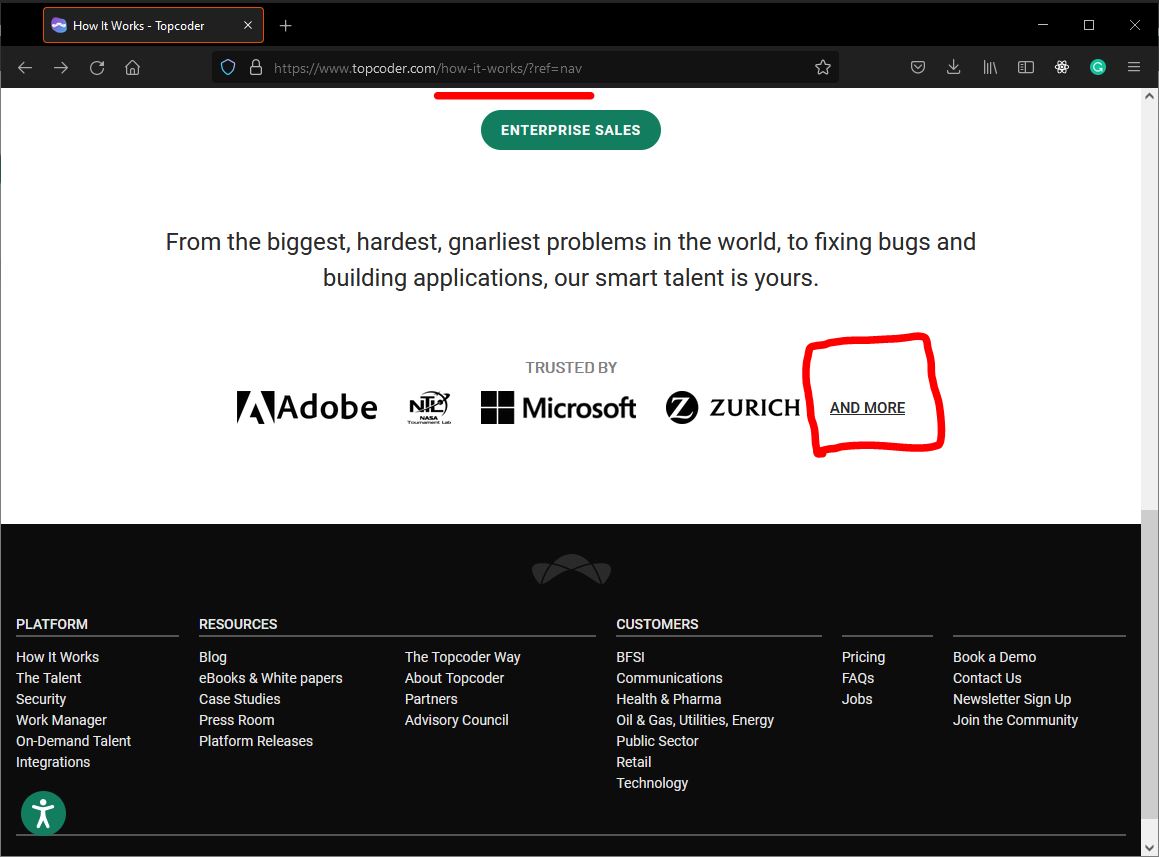The width and height of the screenshot is (1159, 857).
Task: Reload the page with the refresh icon
Action: pyautogui.click(x=97, y=68)
